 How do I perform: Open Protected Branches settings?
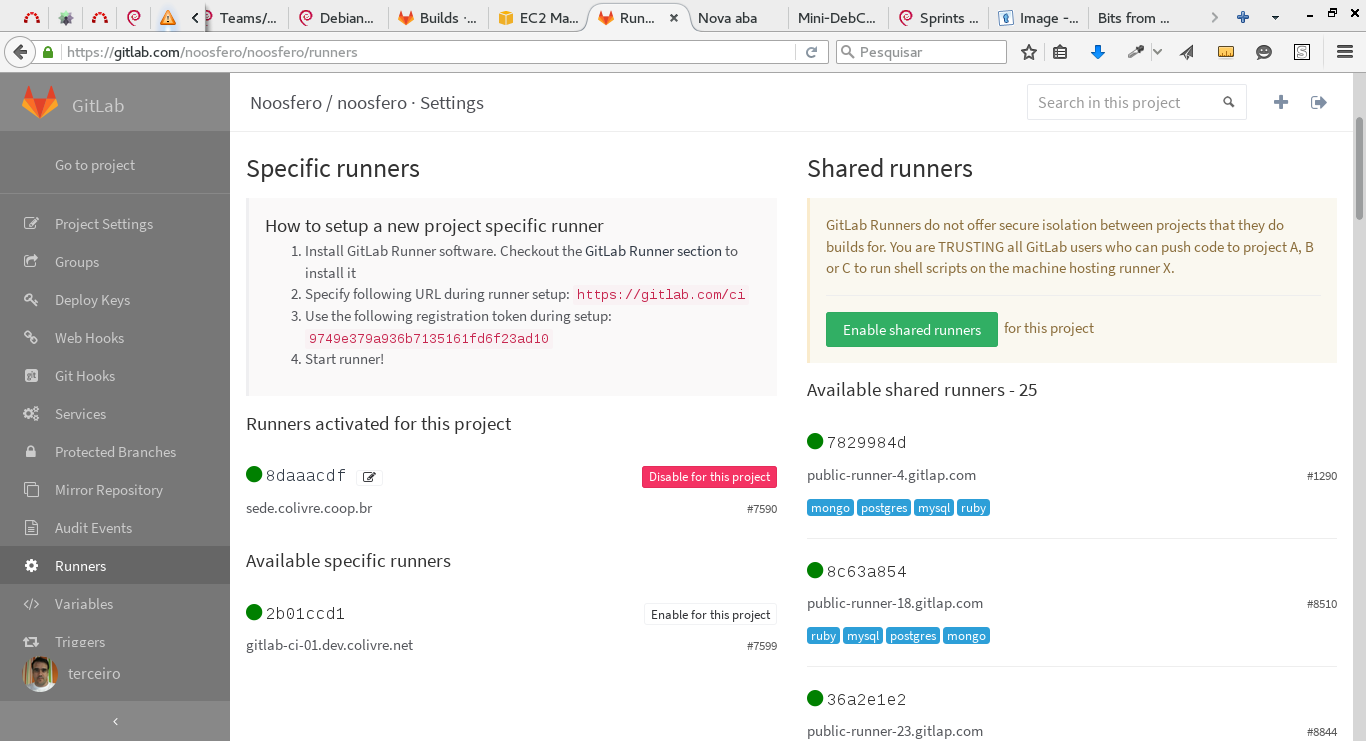coord(115,452)
